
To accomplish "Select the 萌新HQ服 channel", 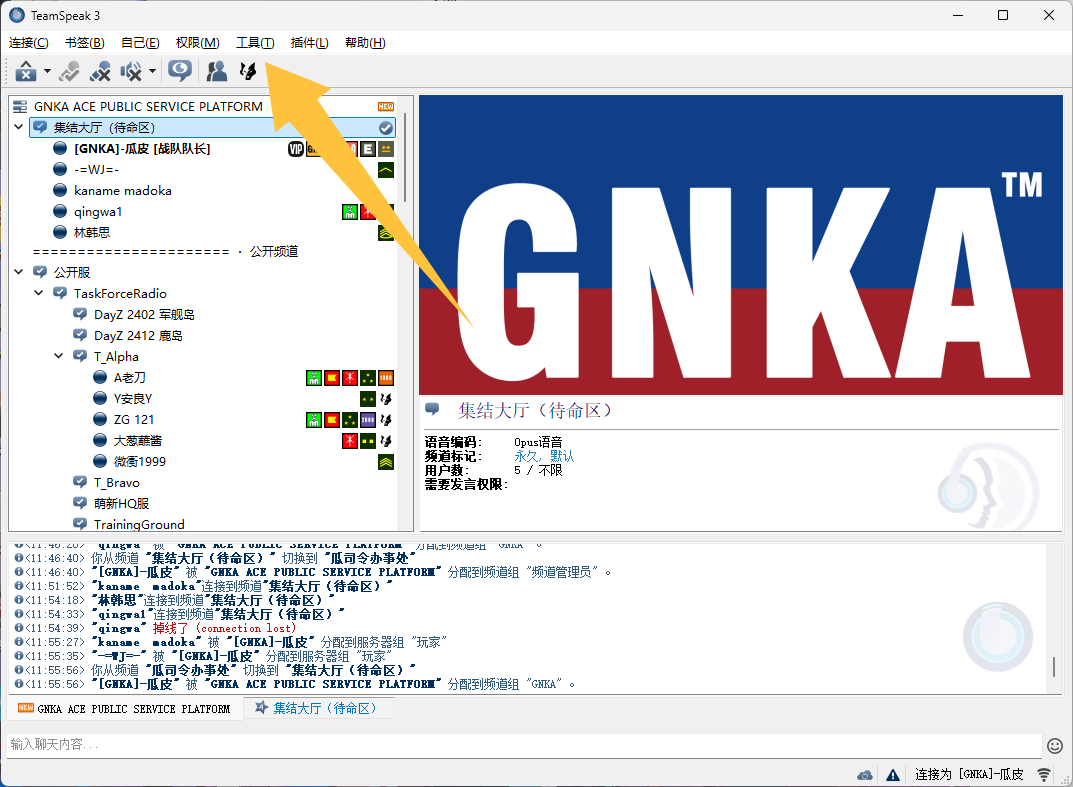I will tap(121, 503).
